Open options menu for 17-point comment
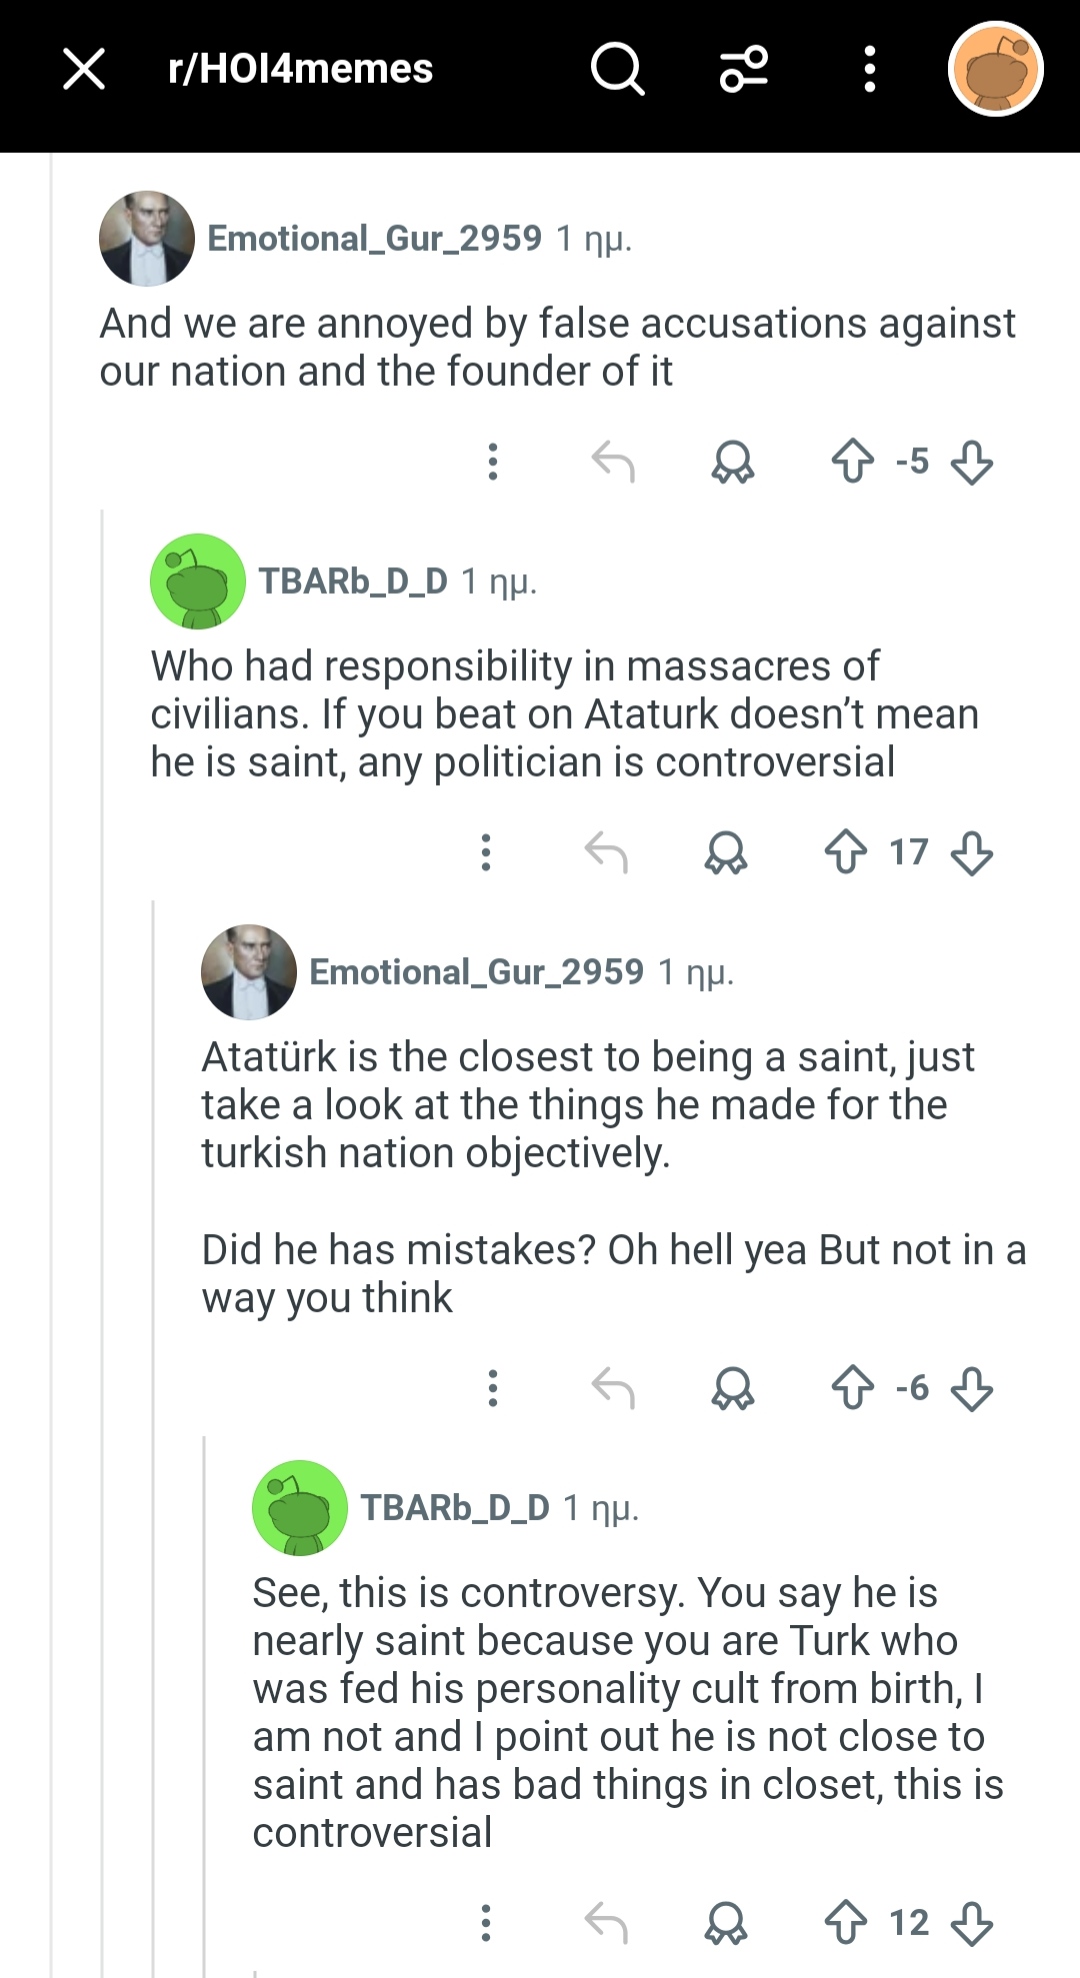 (x=486, y=852)
